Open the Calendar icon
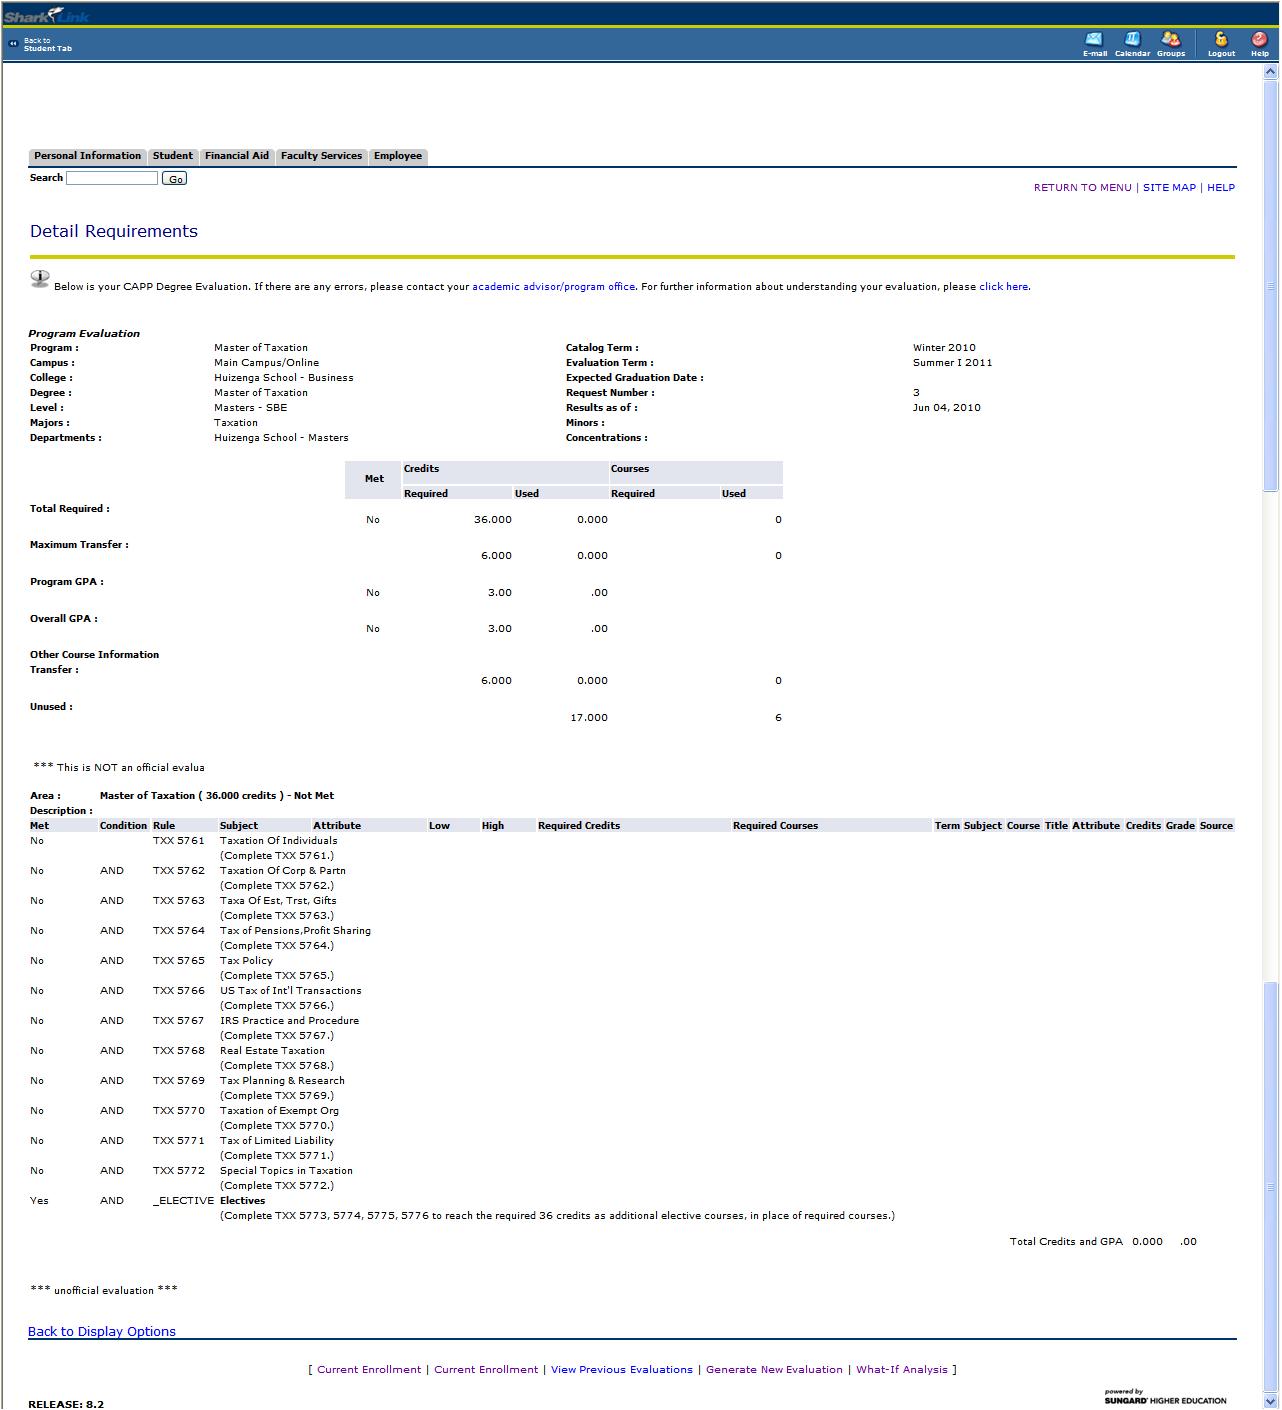This screenshot has width=1282, height=1410. 1132,43
